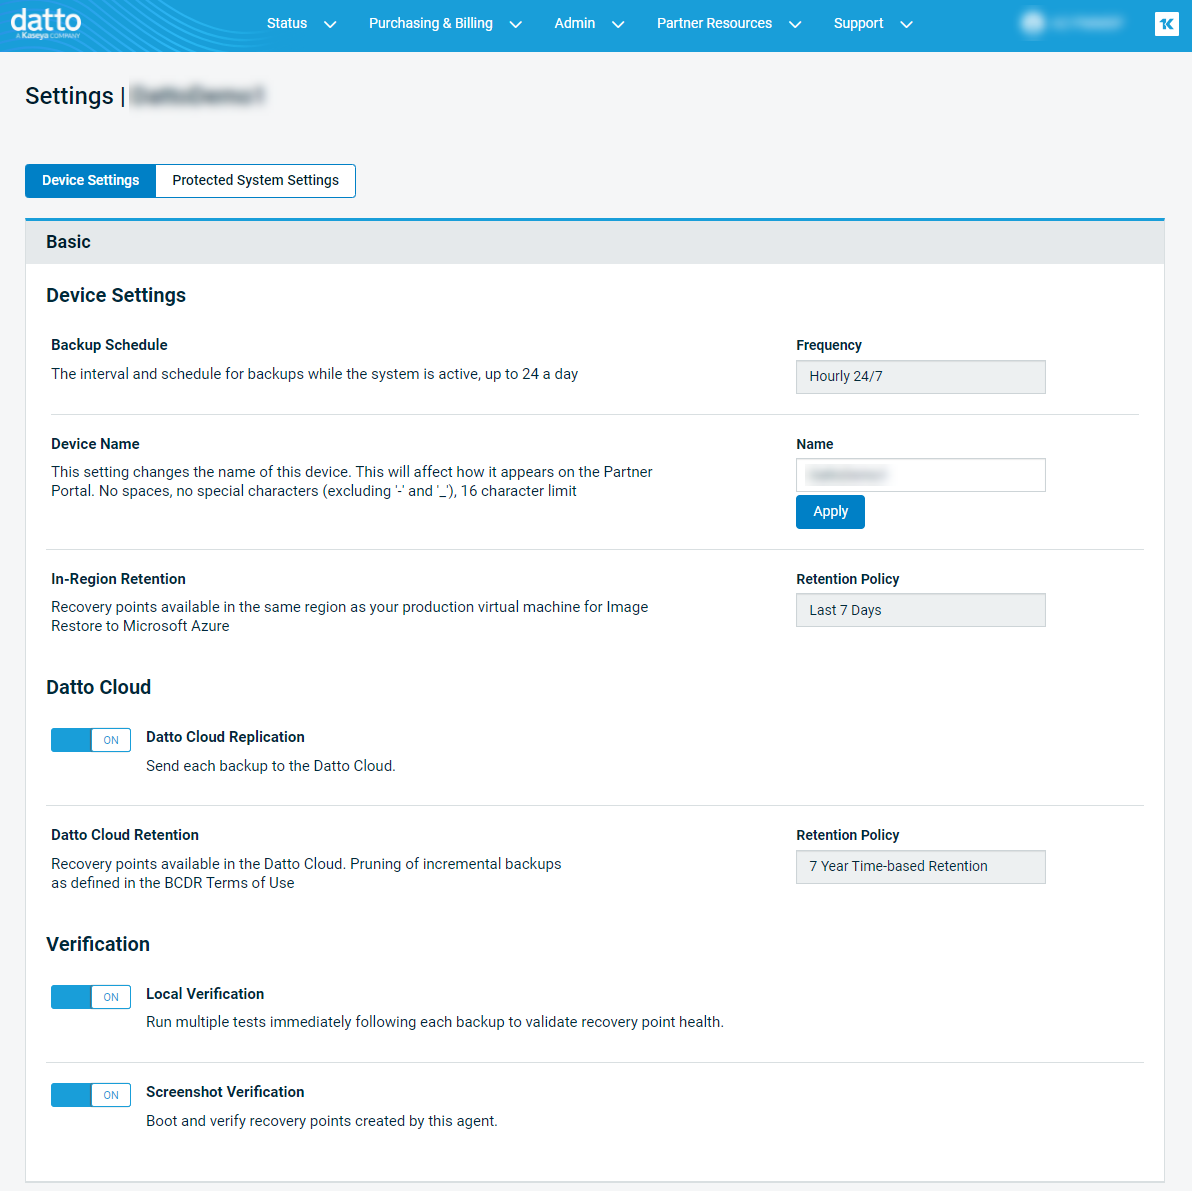This screenshot has width=1192, height=1191.
Task: Click 'Boot and verify recovery points' description
Action: [x=322, y=1121]
